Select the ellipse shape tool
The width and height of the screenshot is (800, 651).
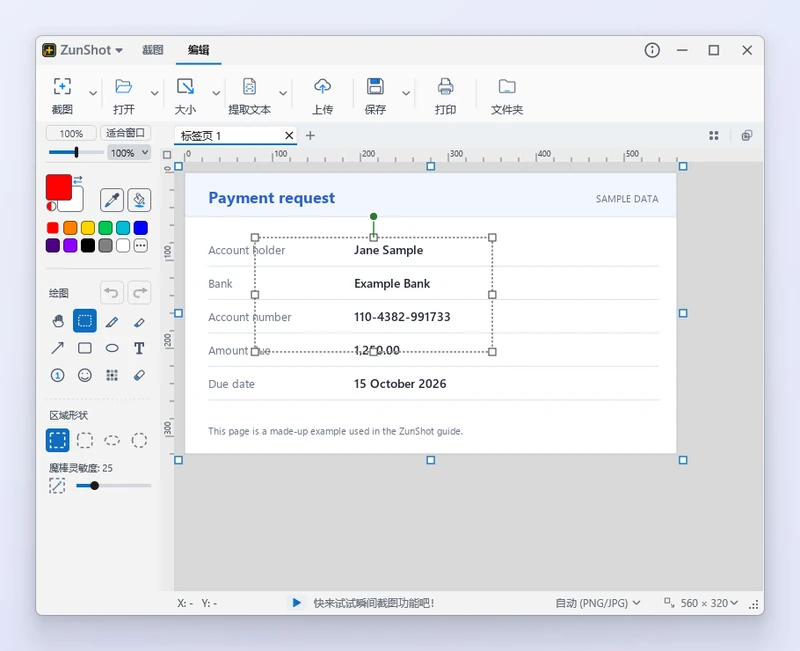pyautogui.click(x=112, y=348)
